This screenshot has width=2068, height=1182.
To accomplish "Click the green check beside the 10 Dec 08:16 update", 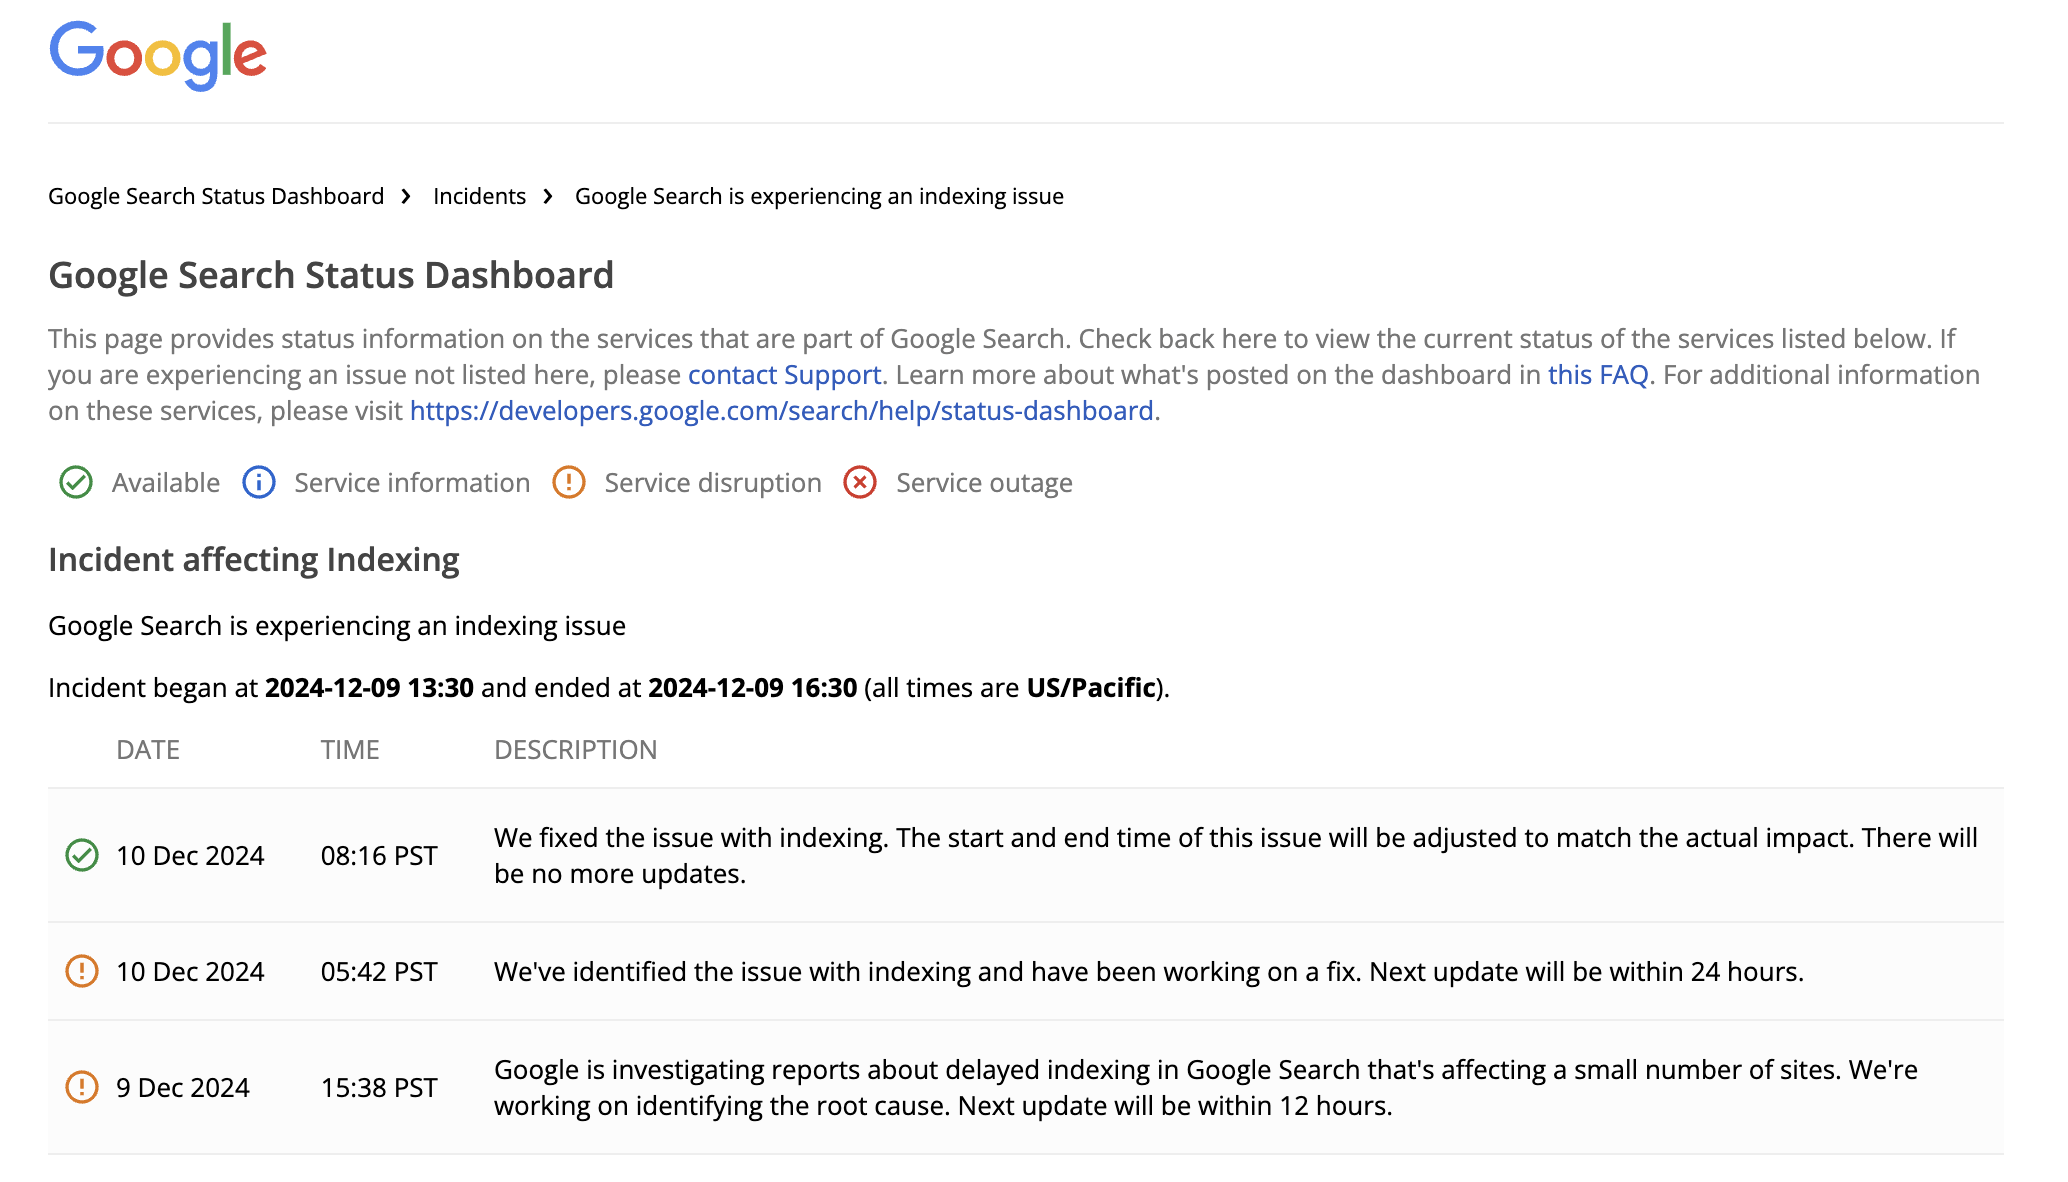I will click(82, 856).
